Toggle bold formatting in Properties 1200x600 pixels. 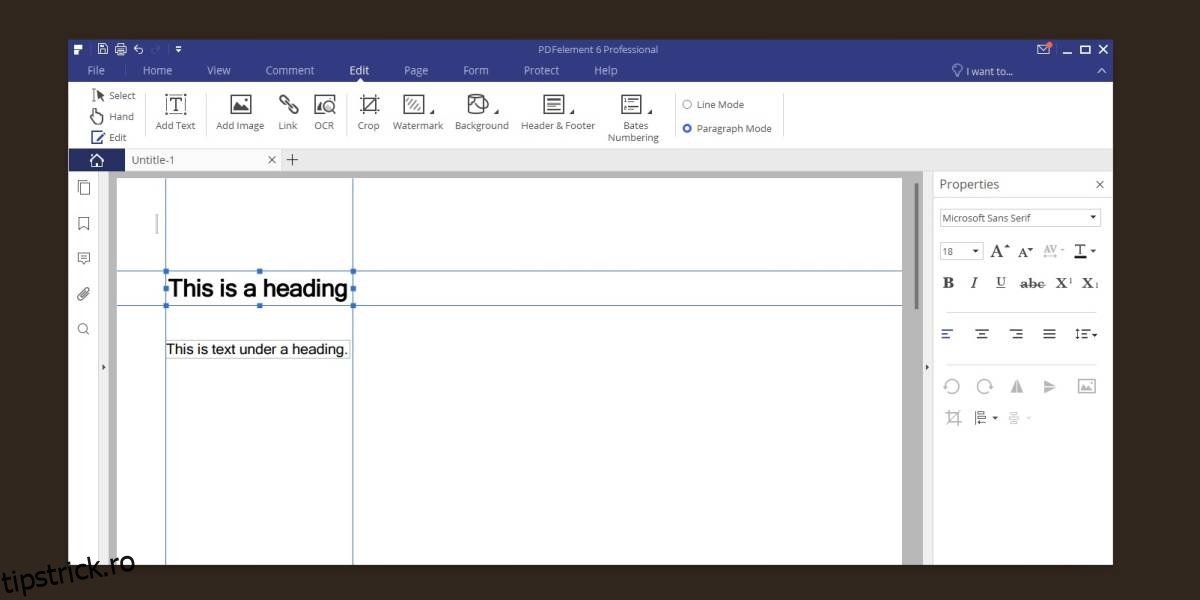click(948, 283)
